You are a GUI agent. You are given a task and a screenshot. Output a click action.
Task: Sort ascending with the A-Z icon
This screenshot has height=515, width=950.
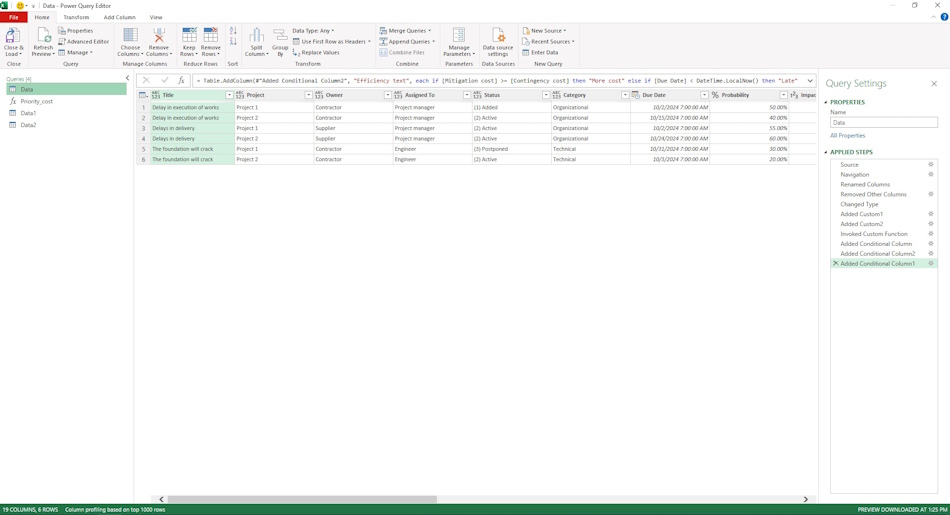233,31
